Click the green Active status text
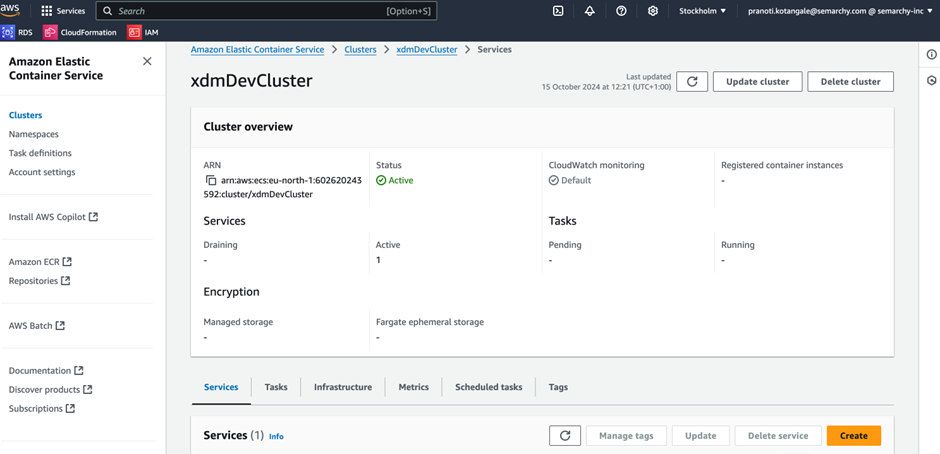940x454 pixels. [x=401, y=180]
